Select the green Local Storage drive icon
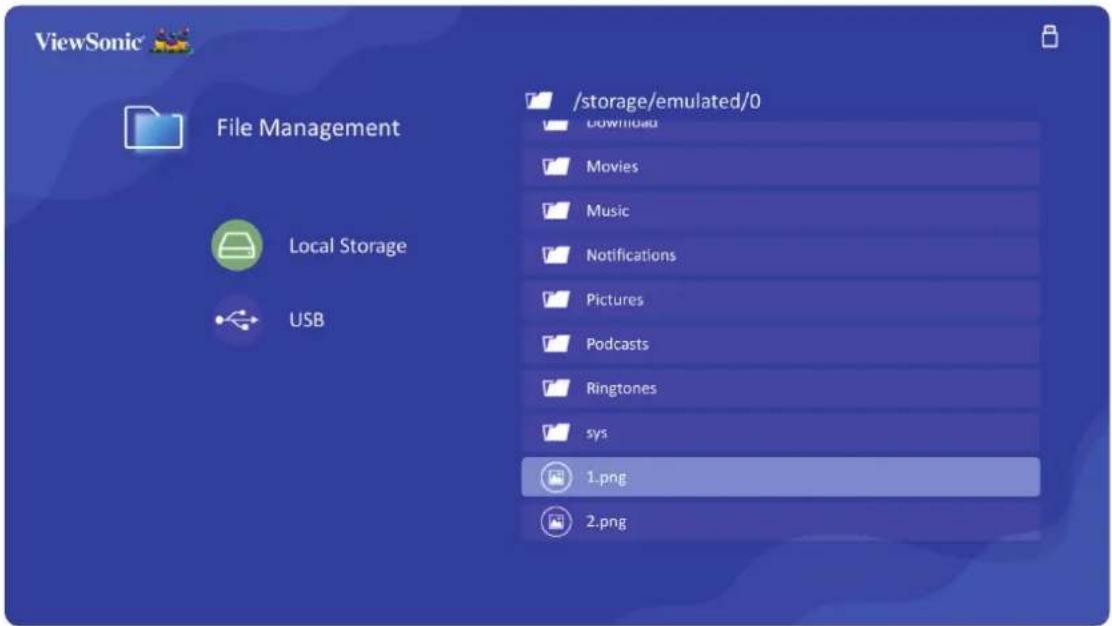1112x626 pixels. click(x=237, y=245)
